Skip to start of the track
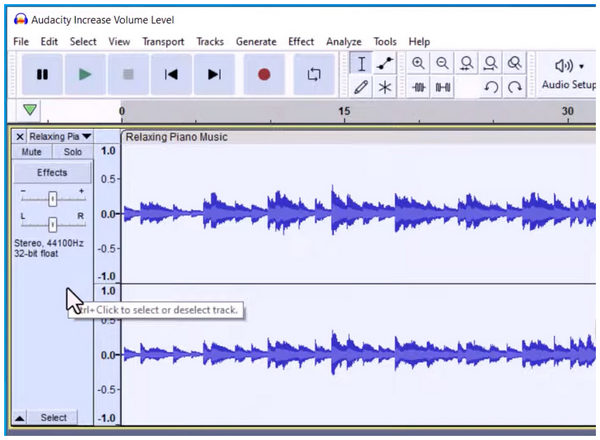The height and width of the screenshot is (440, 600). [x=171, y=74]
